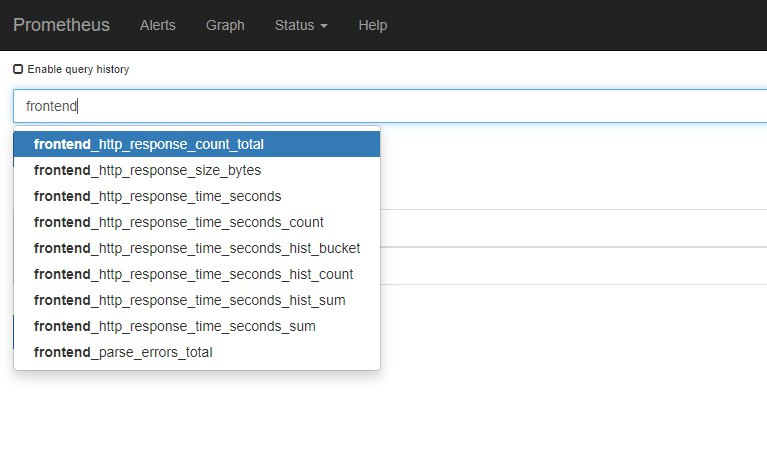Click the empty navbar area right of Help
767x450 pixels.
(580, 25)
